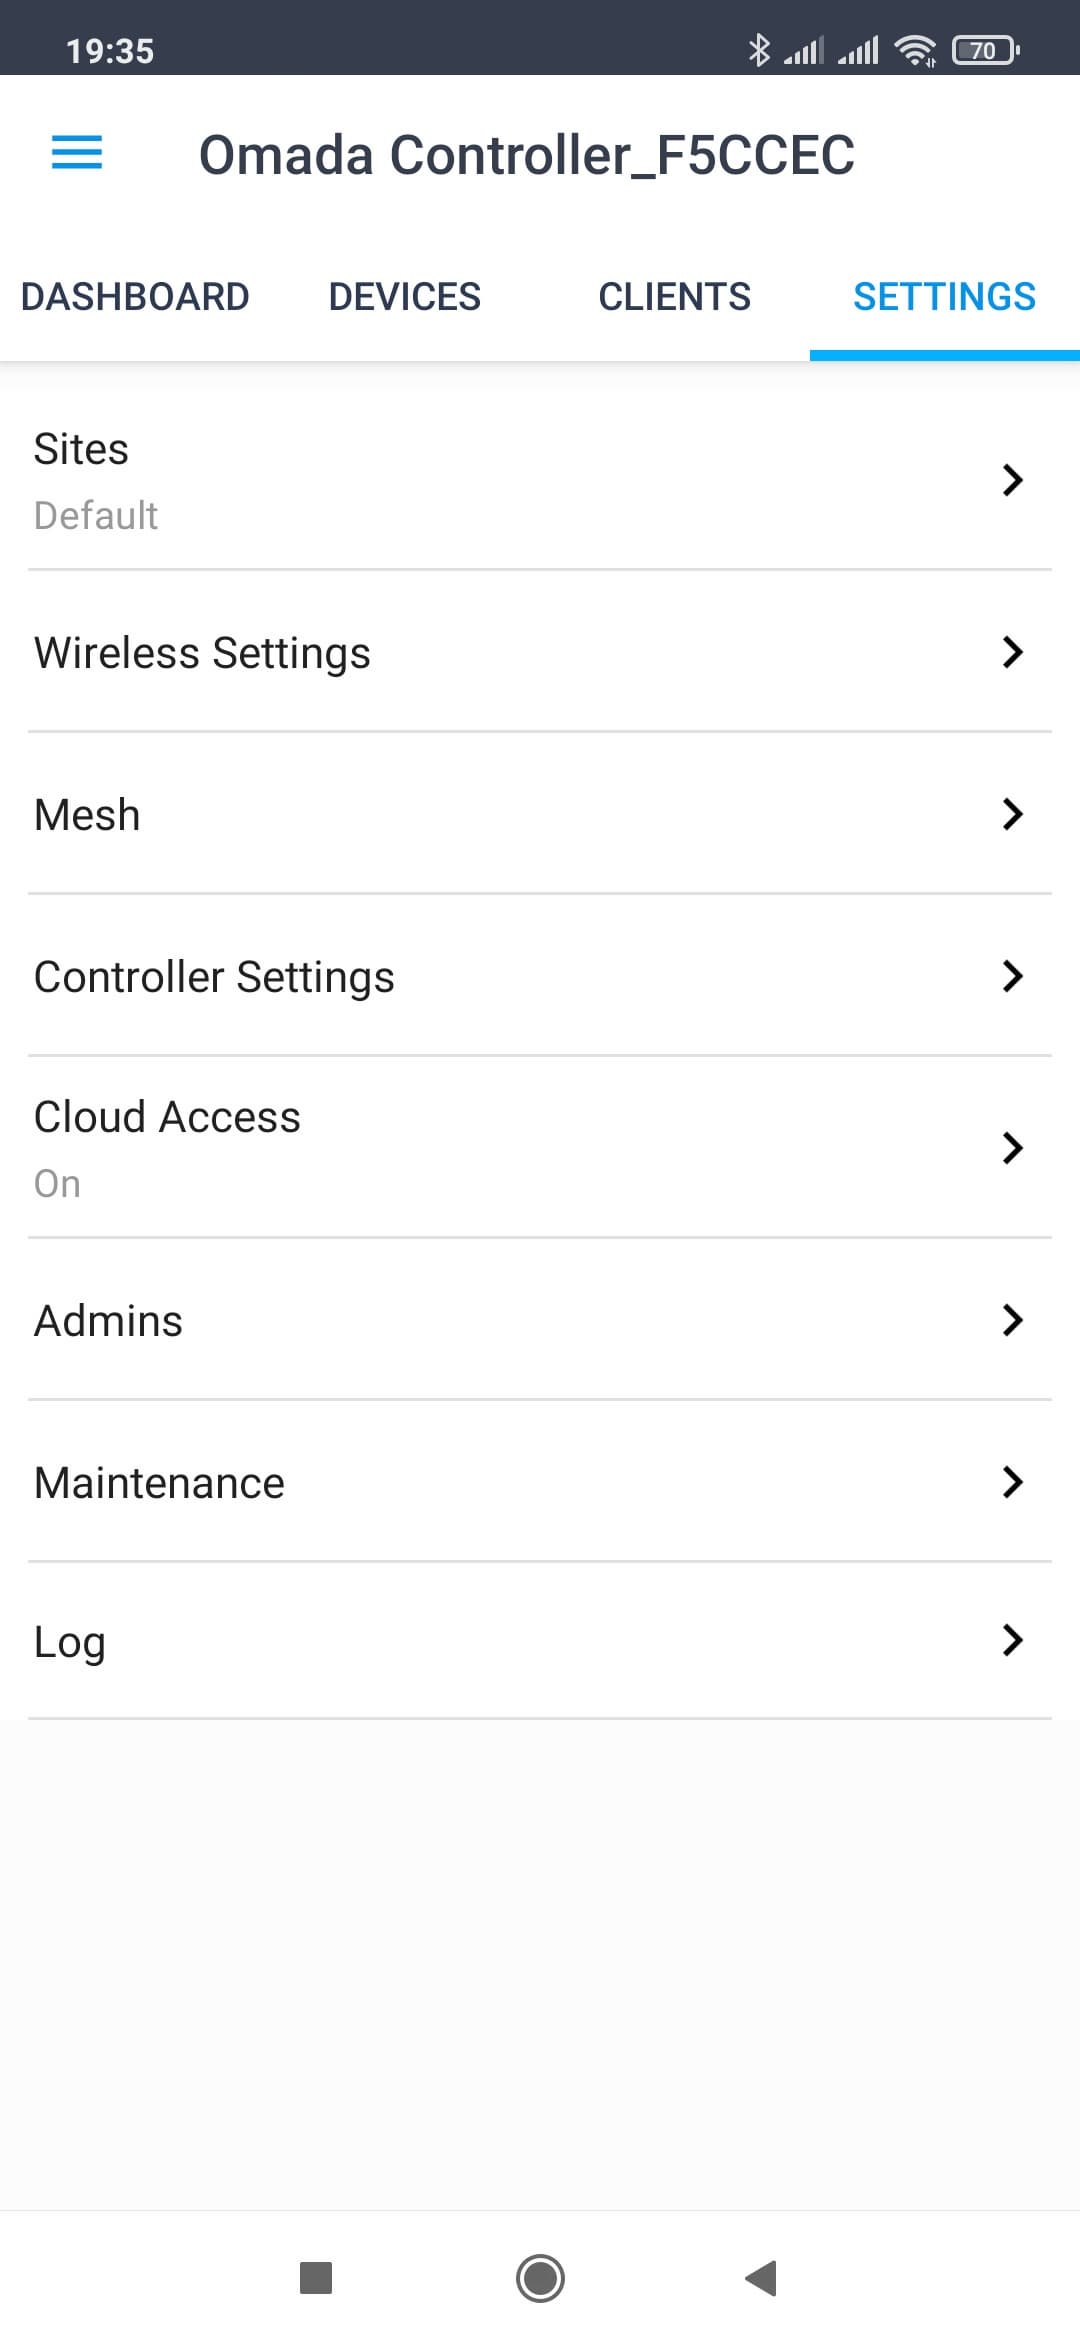Tap the Wi-Fi status bar icon
Image resolution: width=1080 pixels, height=2340 pixels.
pos(915,49)
